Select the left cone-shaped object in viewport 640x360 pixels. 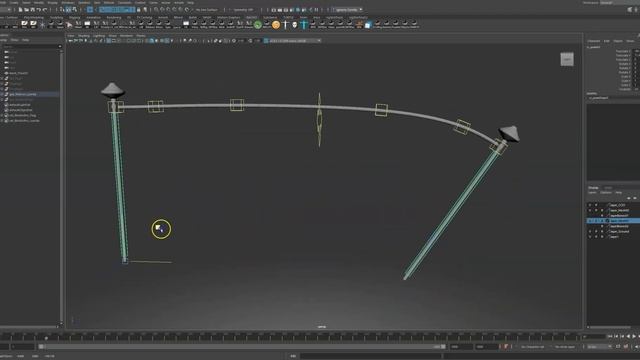113,90
